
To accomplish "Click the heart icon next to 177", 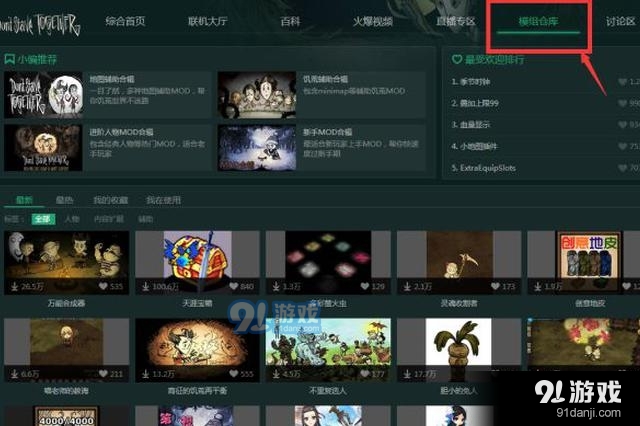I will coord(364,373).
